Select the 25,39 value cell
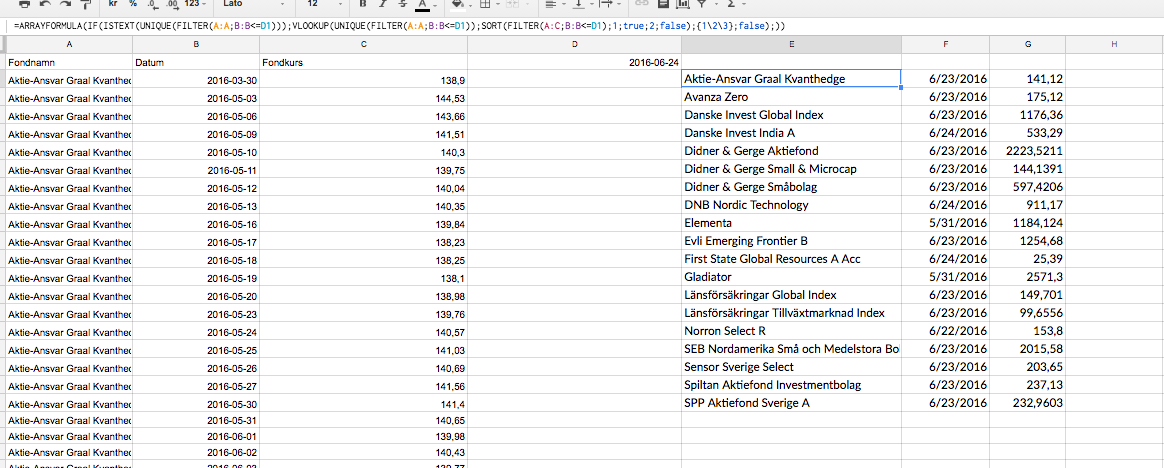The width and height of the screenshot is (1164, 468). (x=1027, y=259)
